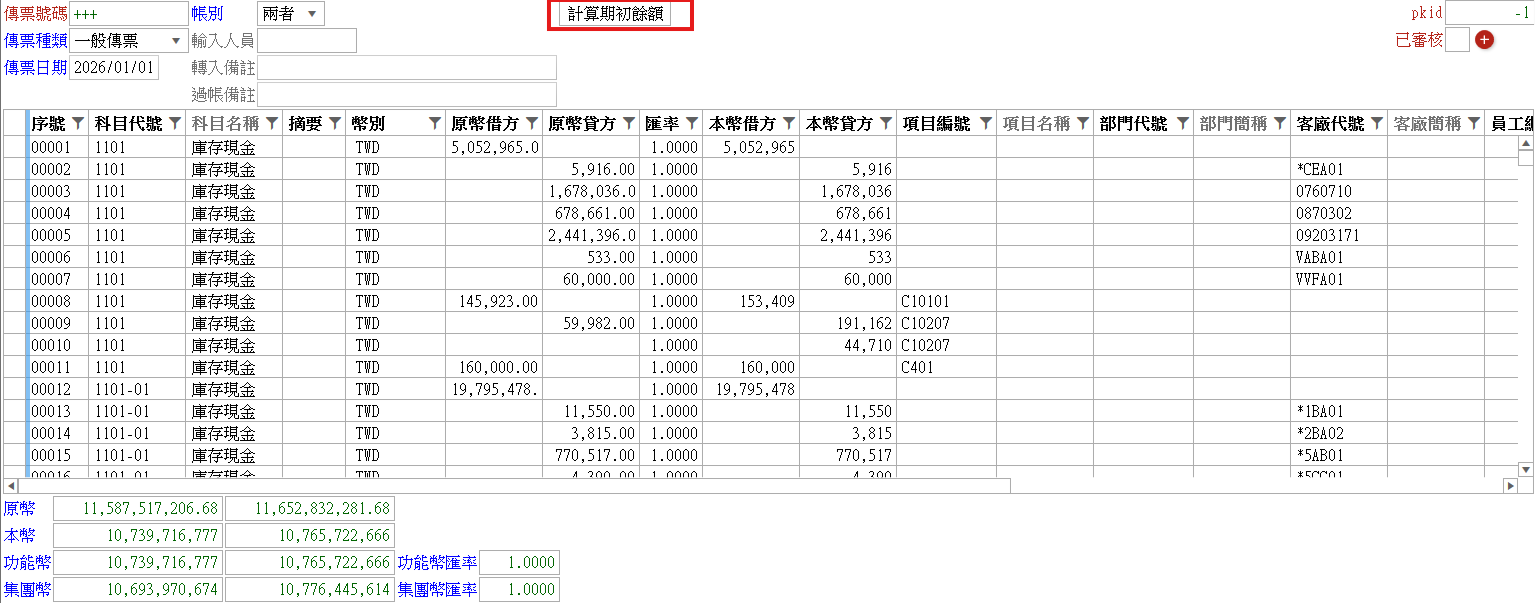Open filter icon on 科目名稱 column

click(x=271, y=123)
